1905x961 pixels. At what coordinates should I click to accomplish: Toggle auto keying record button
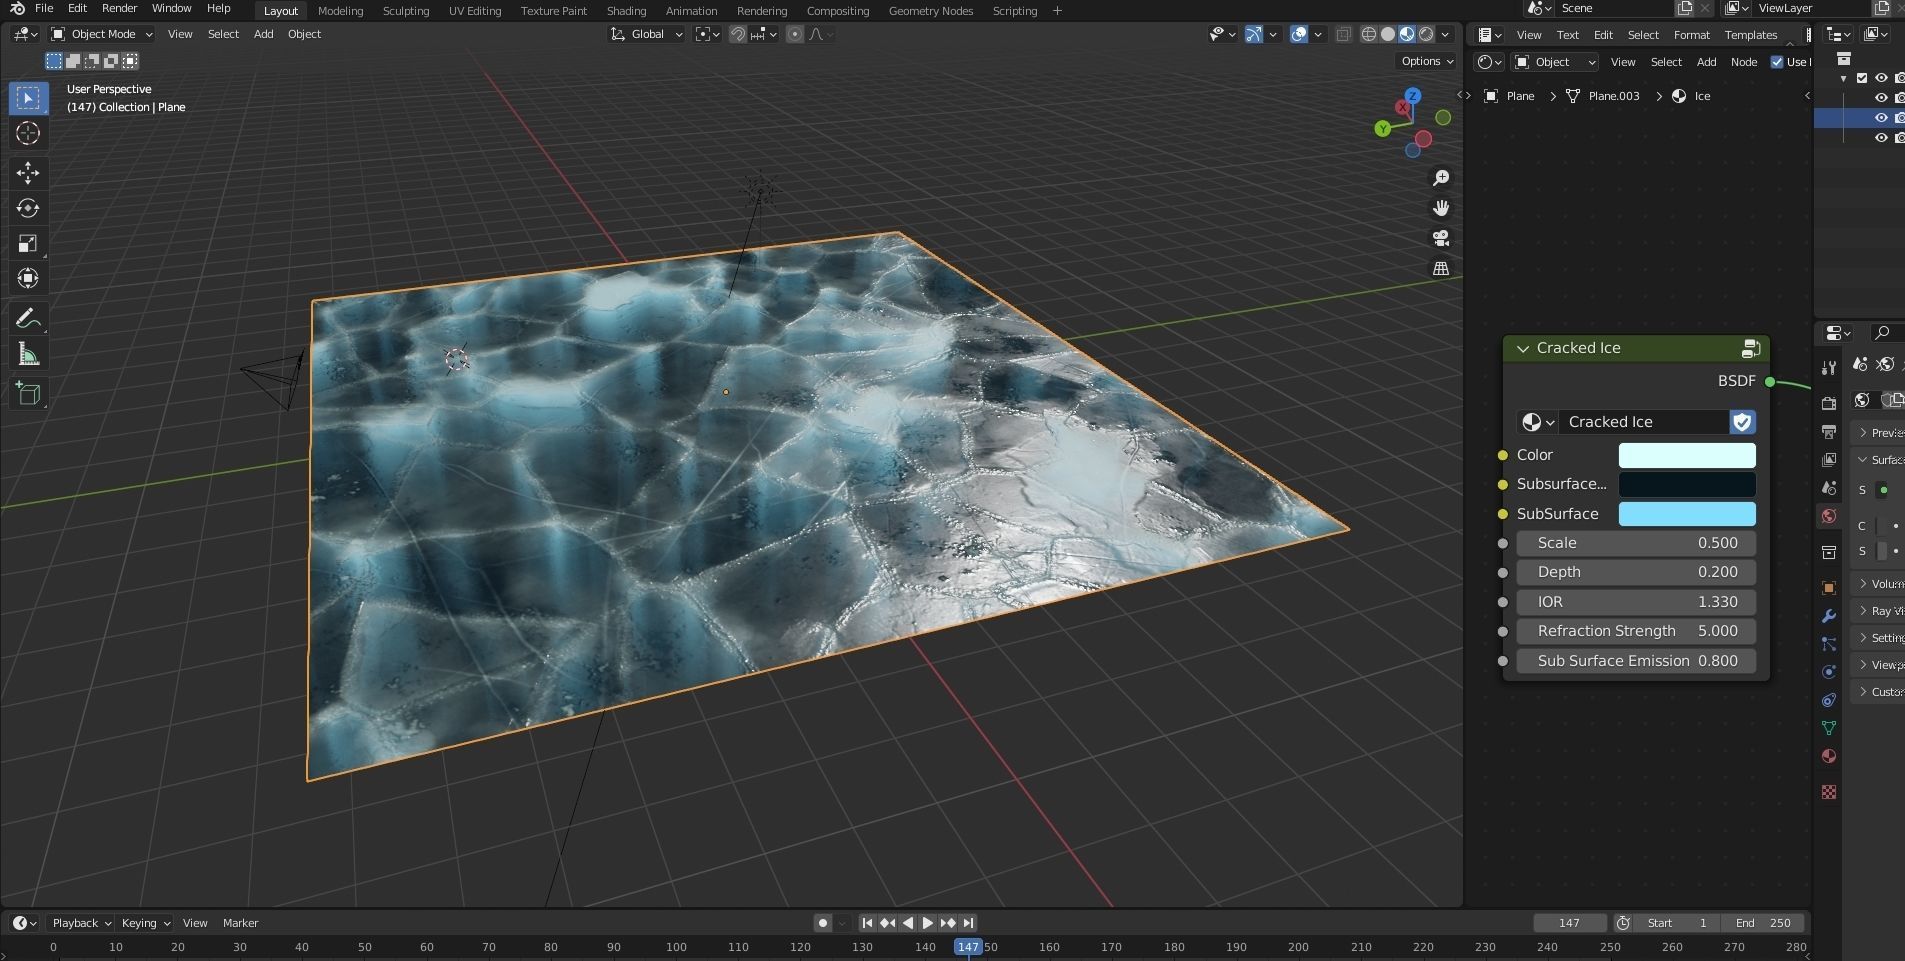click(x=823, y=923)
